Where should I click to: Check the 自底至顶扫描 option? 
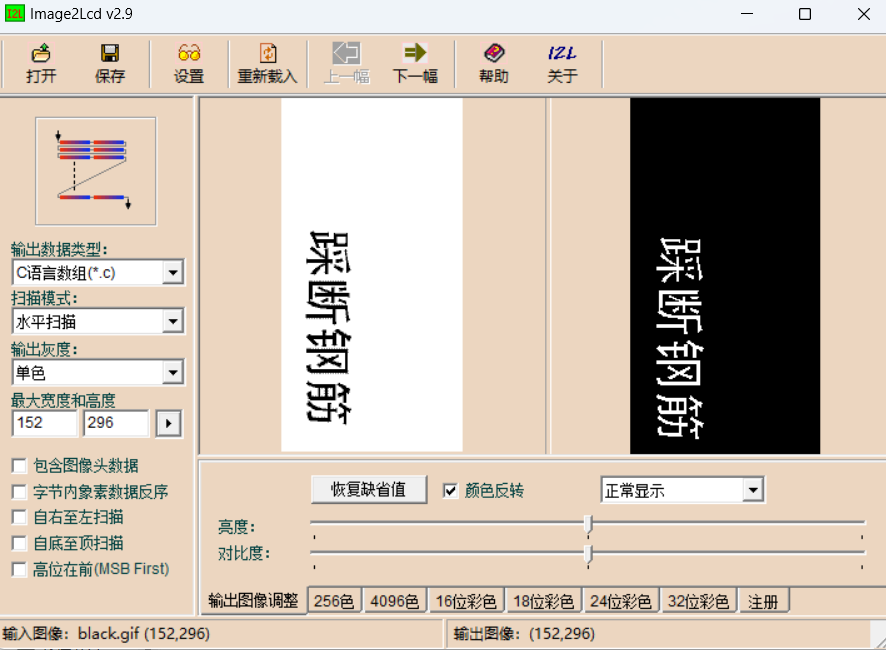(19, 544)
